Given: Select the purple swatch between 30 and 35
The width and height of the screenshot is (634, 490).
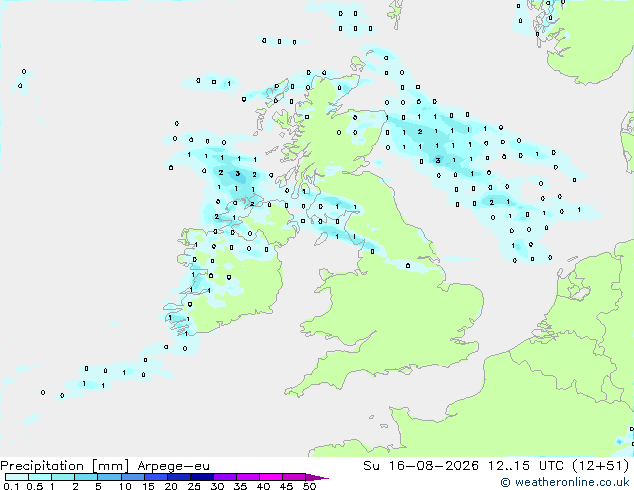Looking at the screenshot, I should pos(225,477).
